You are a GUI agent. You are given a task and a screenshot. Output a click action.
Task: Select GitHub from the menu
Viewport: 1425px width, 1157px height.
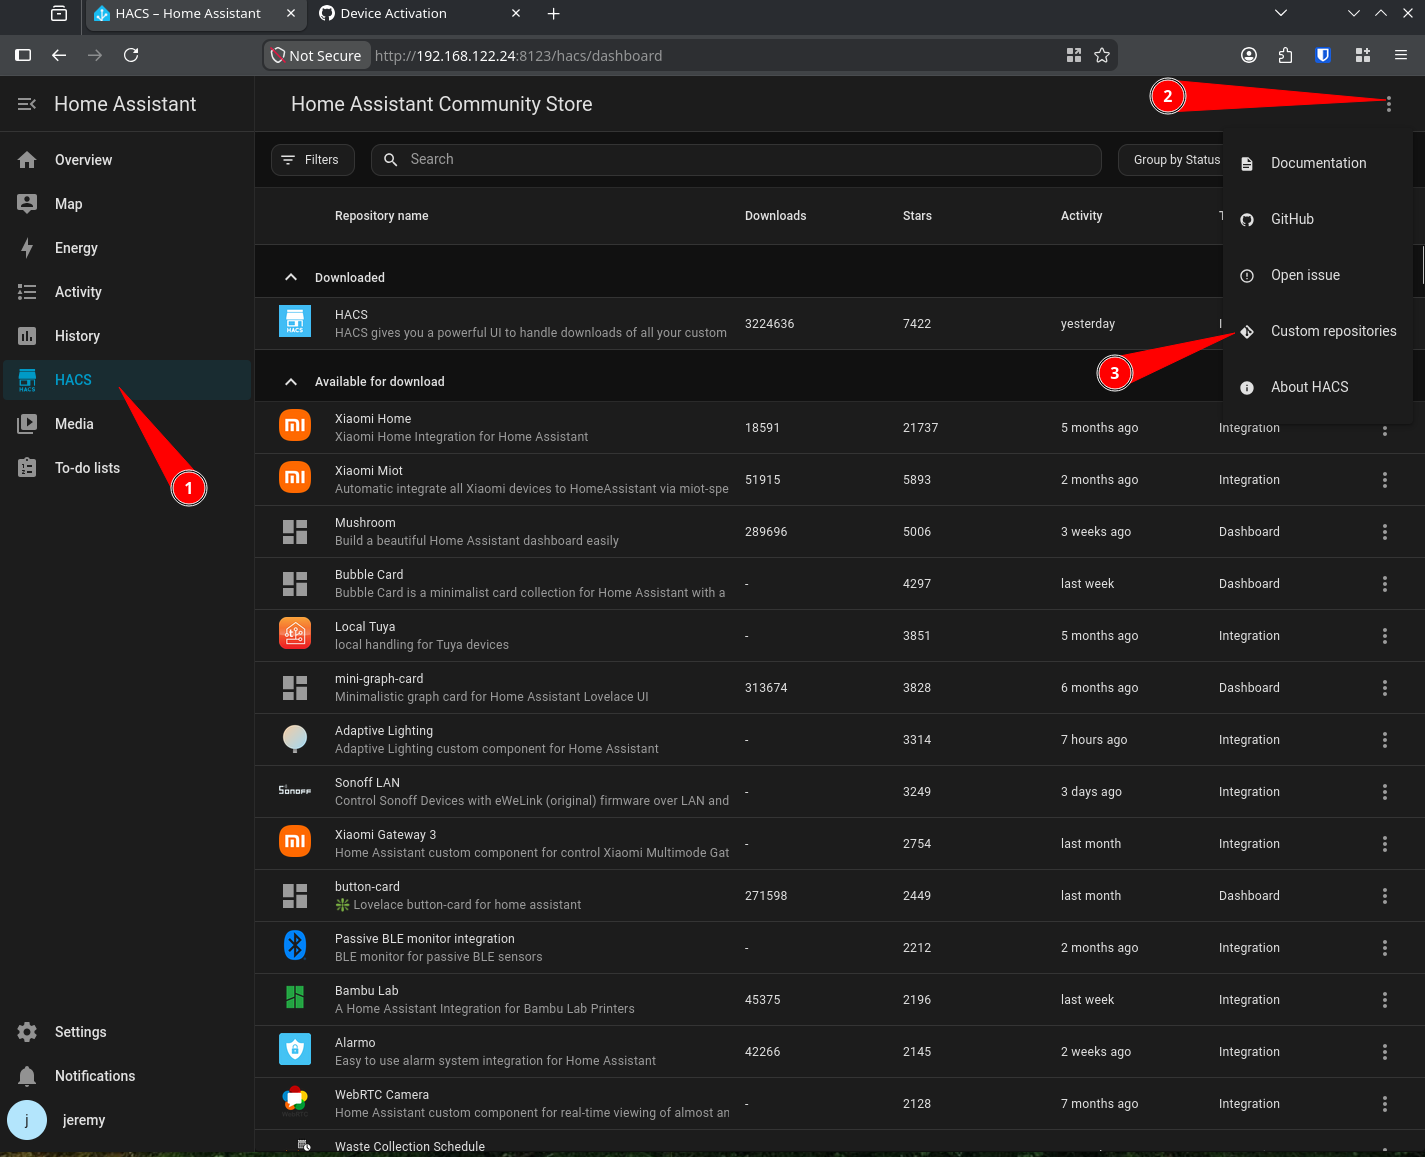click(1318, 219)
